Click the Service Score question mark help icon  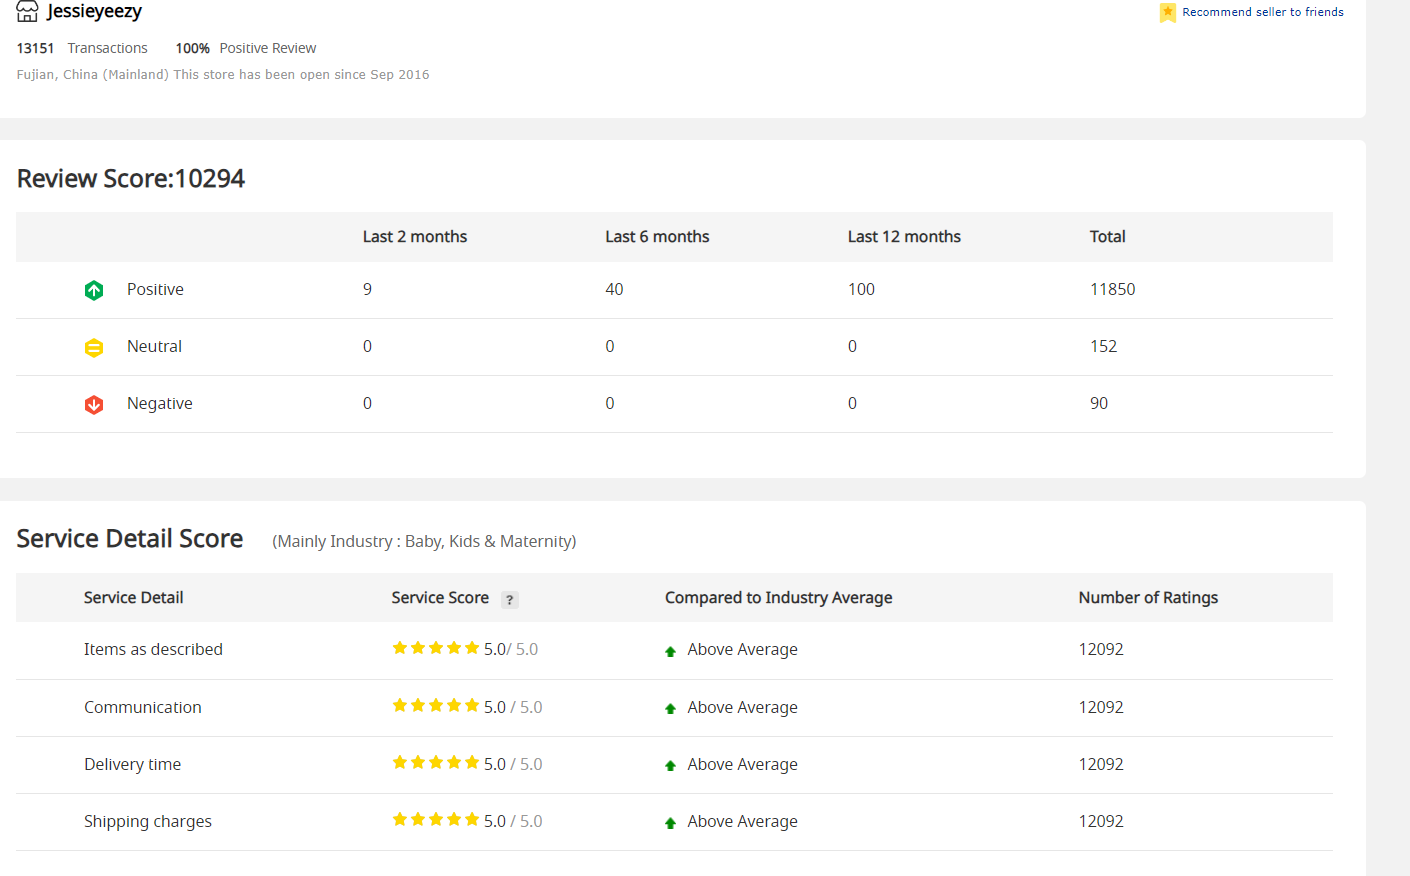click(x=510, y=600)
